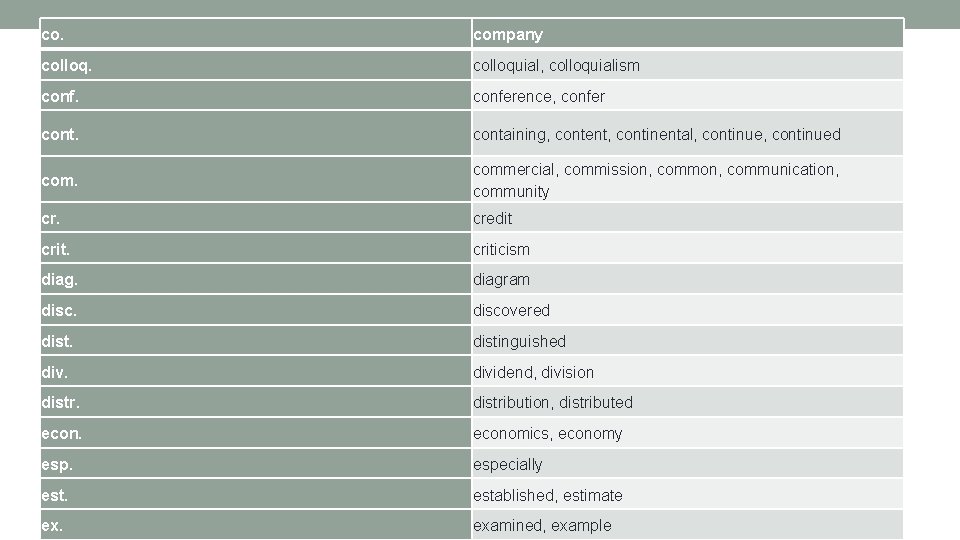Select the cell starting with 'containing, content'
This screenshot has height=540, width=960.
(x=688, y=133)
